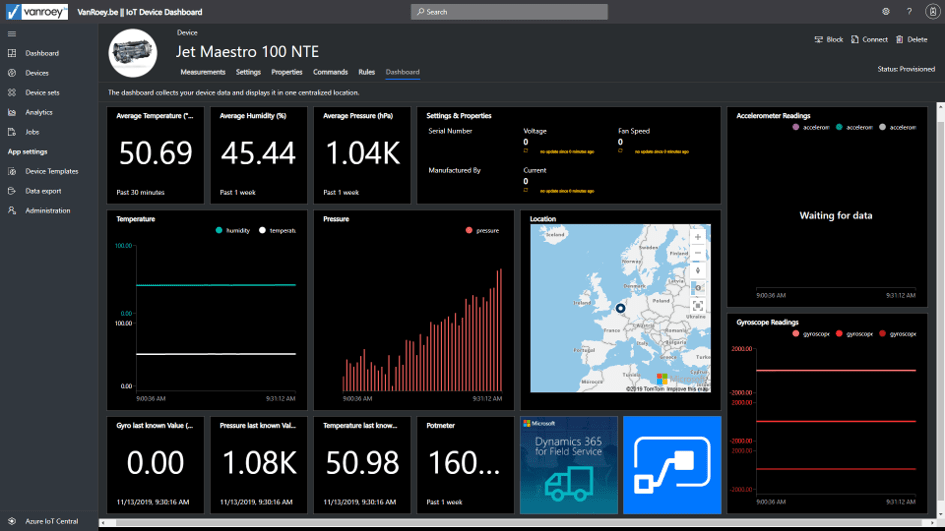945x531 pixels.
Task: Click the Administration person icon
Action: [x=12, y=210]
